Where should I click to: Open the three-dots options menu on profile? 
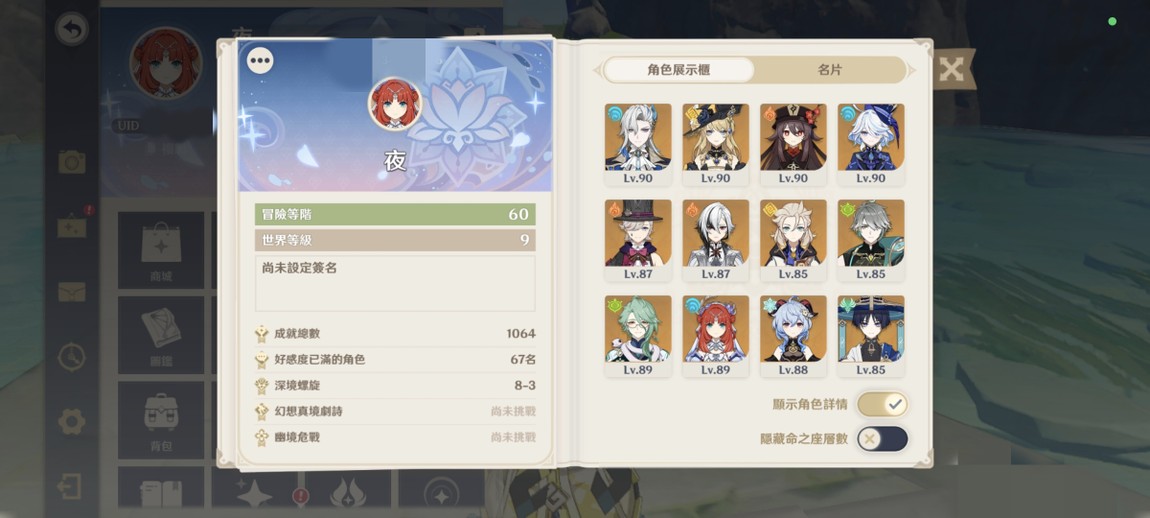point(260,60)
